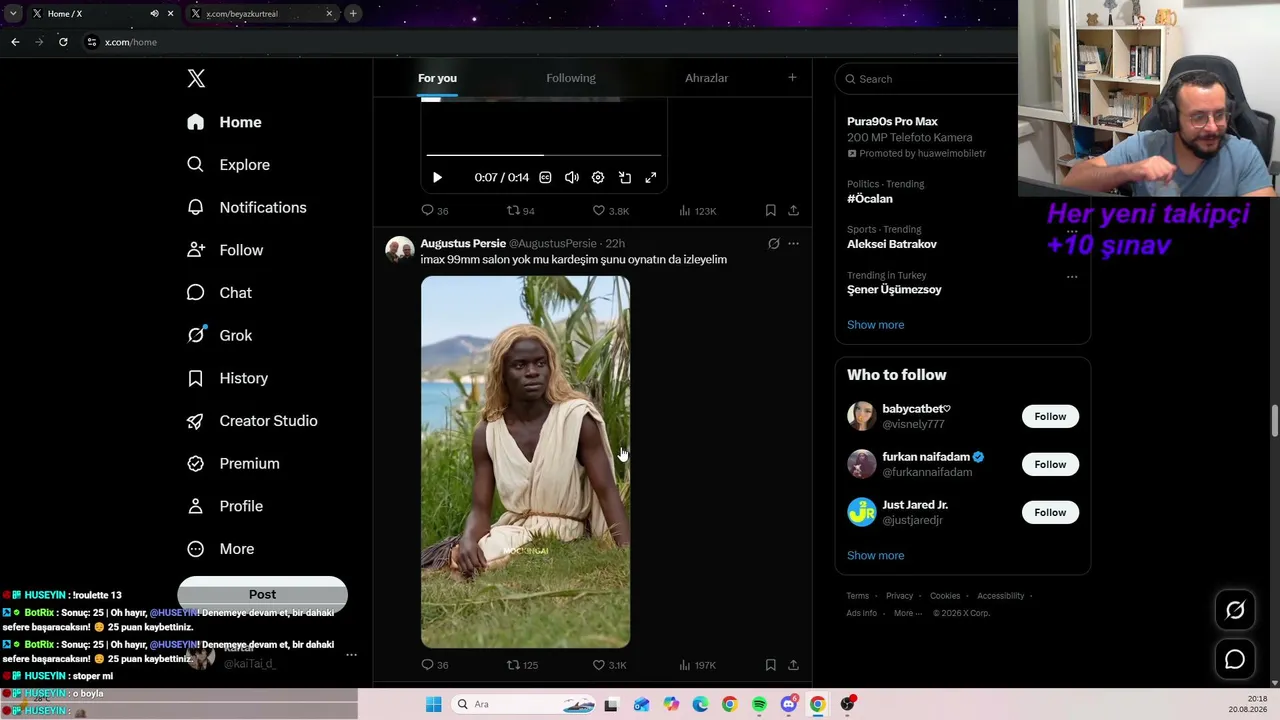Click the X logo in the sidebar
This screenshot has height=720, width=1280.
(x=196, y=79)
